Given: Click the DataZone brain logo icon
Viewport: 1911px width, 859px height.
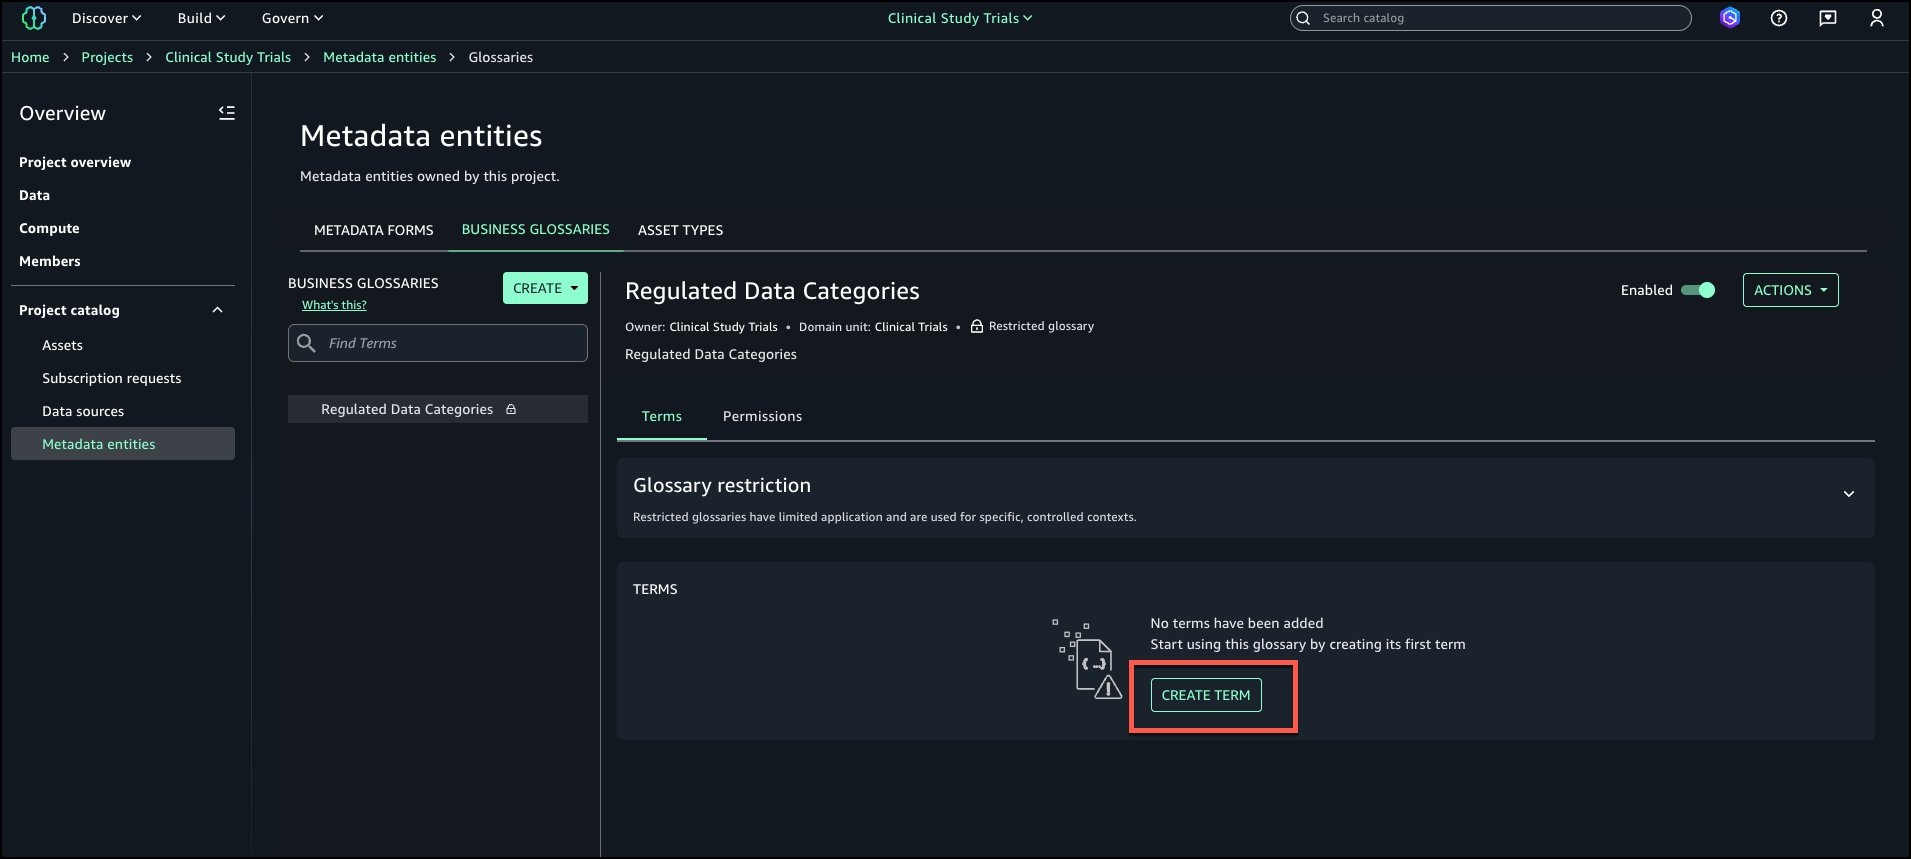Looking at the screenshot, I should click(34, 18).
